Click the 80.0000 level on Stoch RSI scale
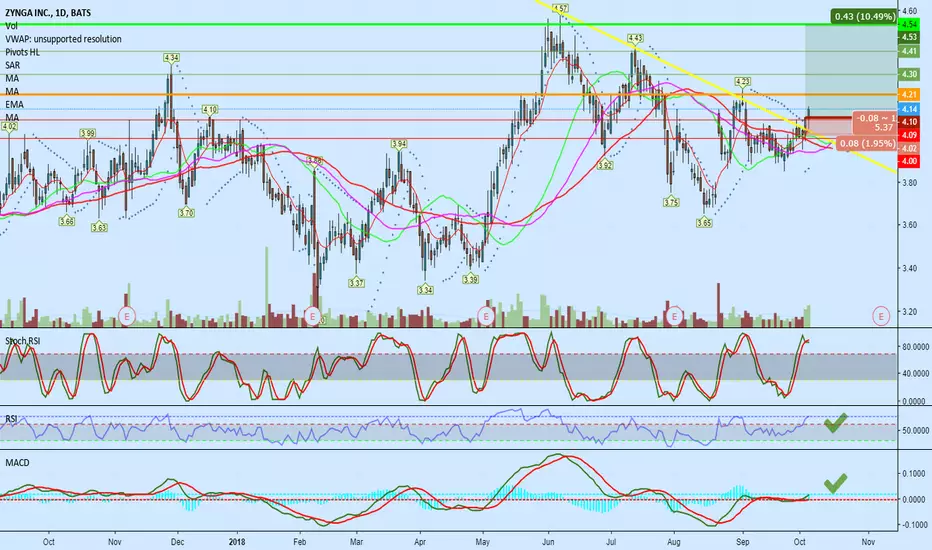Image resolution: width=932 pixels, height=550 pixels. click(915, 346)
